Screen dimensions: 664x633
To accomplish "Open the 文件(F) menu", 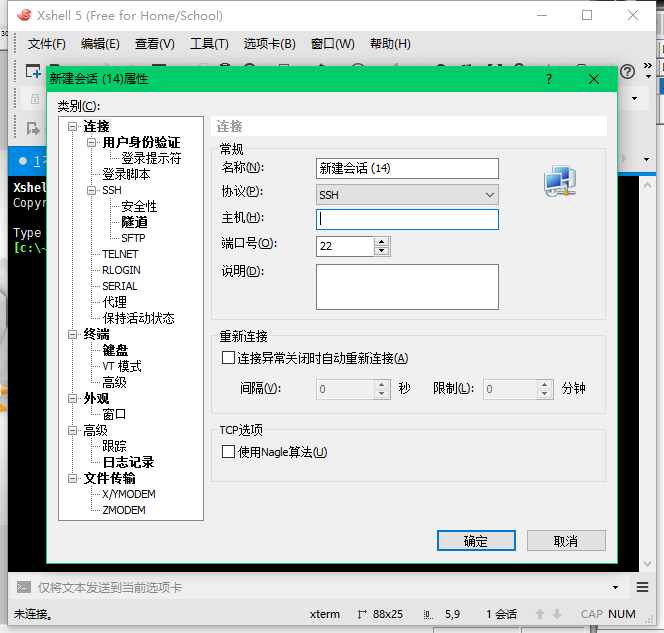I will (x=47, y=44).
